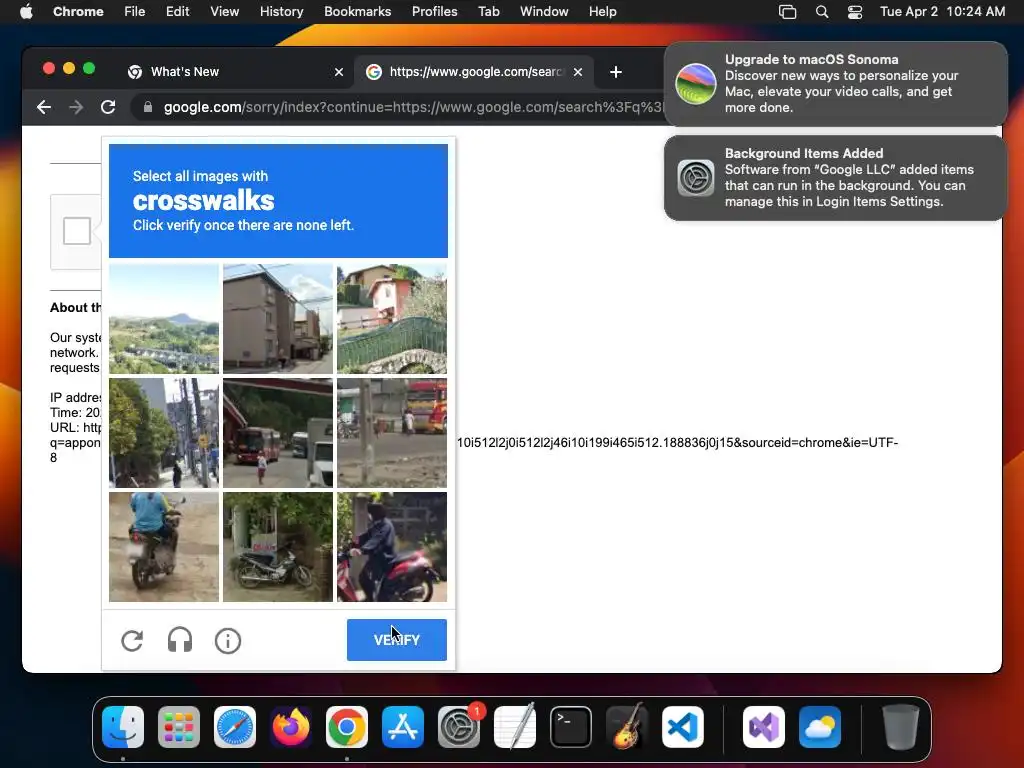
Task: Reload the page in Chrome toolbar
Action: (108, 107)
